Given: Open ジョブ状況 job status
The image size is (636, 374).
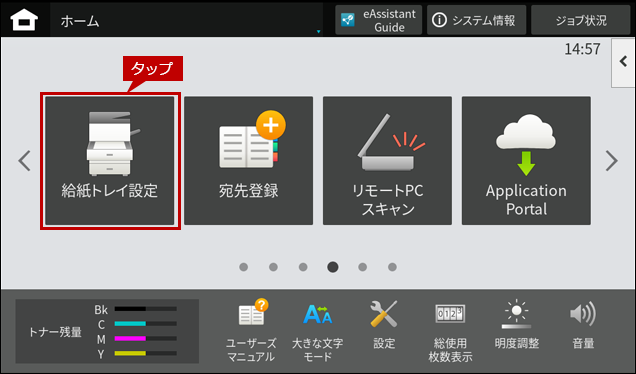Looking at the screenshot, I should click(580, 20).
